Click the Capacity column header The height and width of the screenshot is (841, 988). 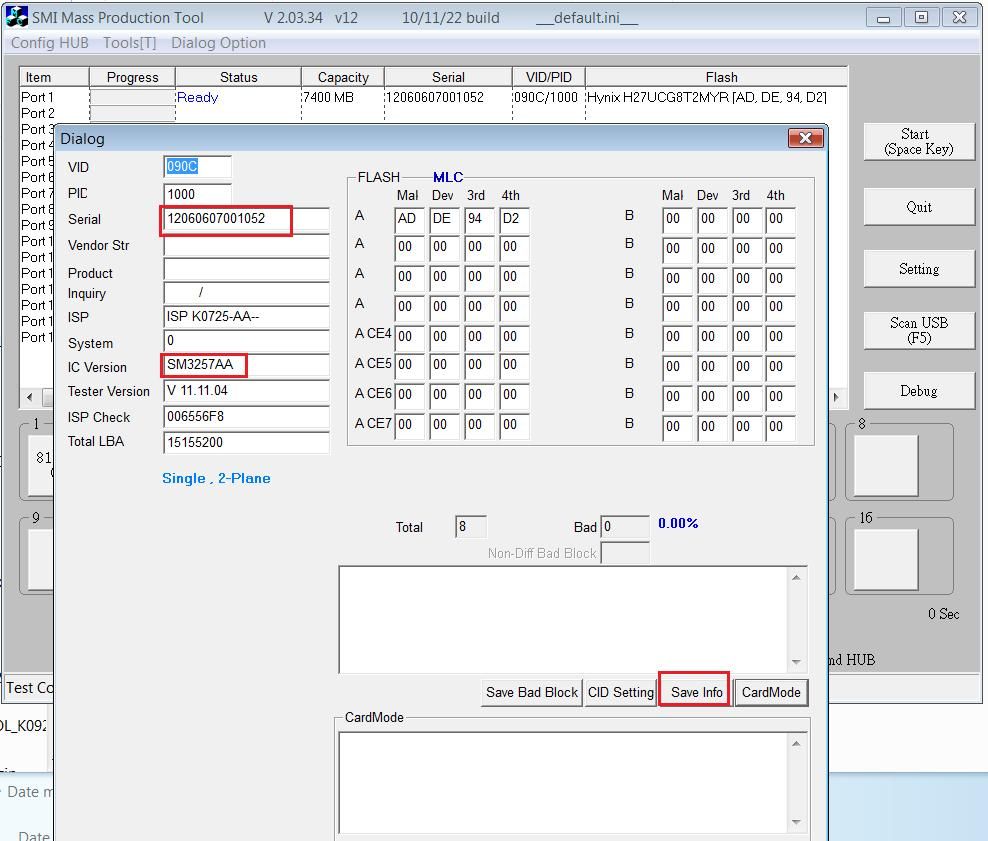(343, 77)
